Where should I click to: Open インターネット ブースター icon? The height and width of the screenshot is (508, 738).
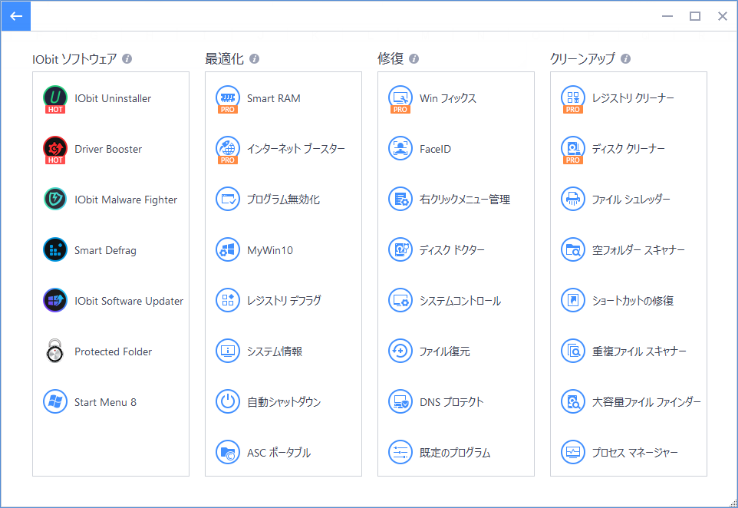[228, 149]
